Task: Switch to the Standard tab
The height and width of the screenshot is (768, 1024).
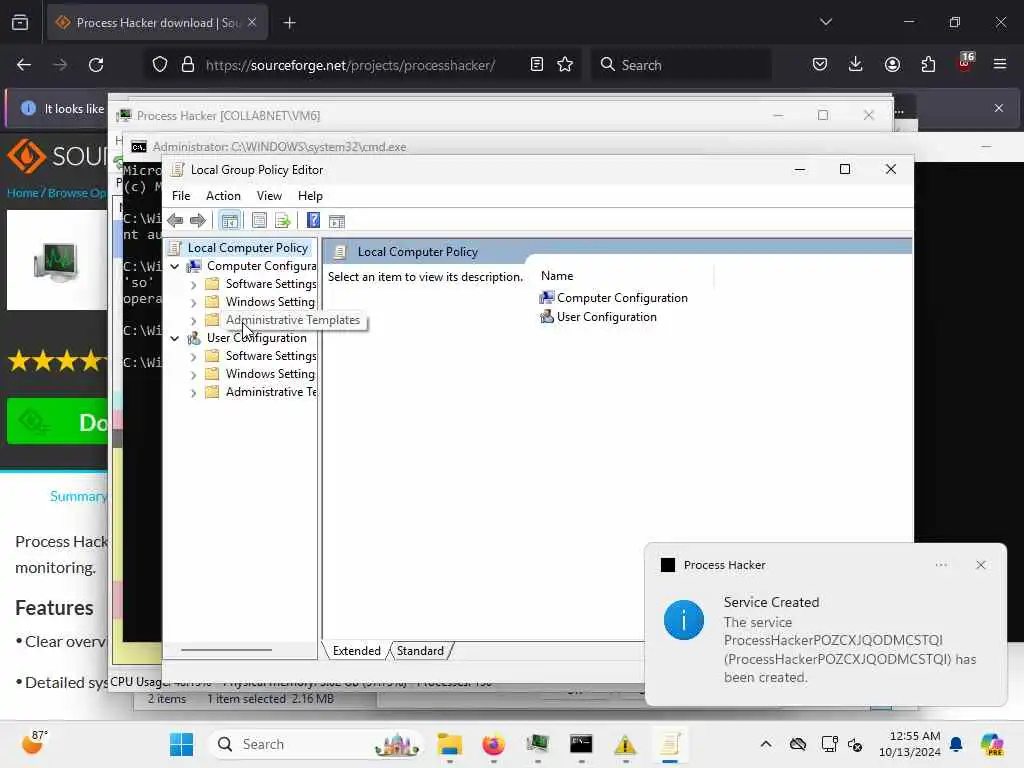Action: coord(420,650)
